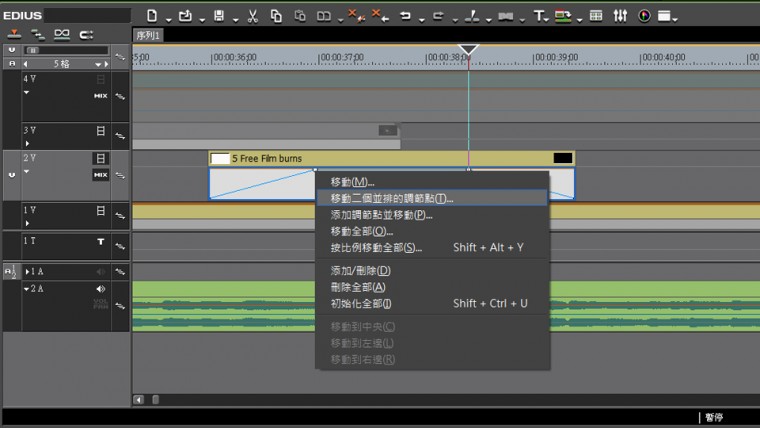Click the Copy icon in toolbar
This screenshot has width=760, height=428.
point(275,16)
